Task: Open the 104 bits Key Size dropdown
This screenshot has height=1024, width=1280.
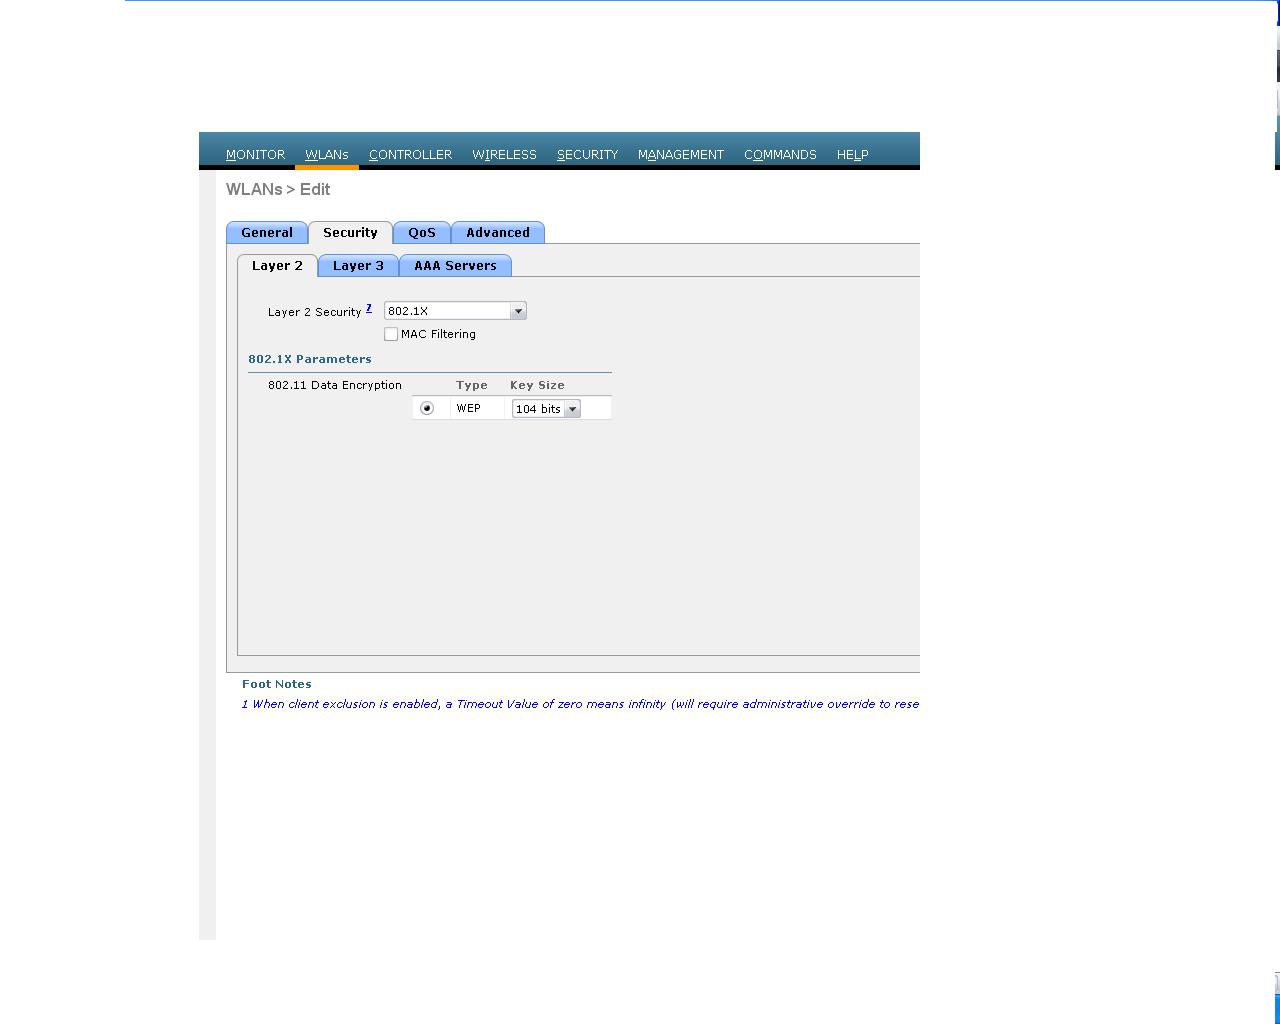Action: click(x=546, y=409)
